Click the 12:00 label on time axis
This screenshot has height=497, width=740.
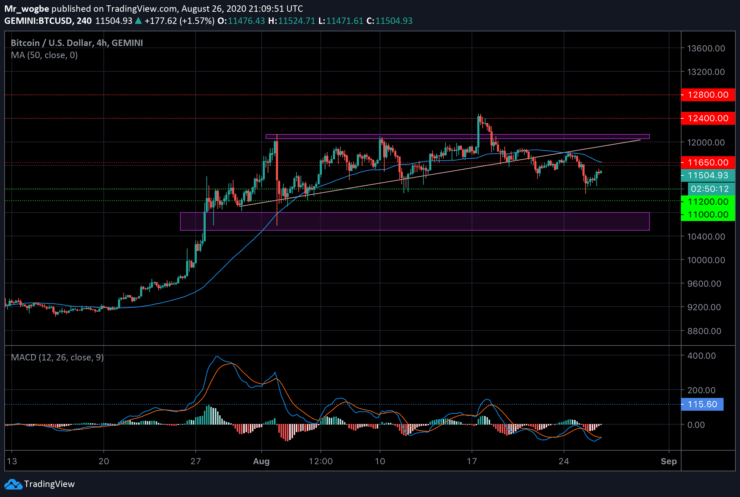point(320,461)
